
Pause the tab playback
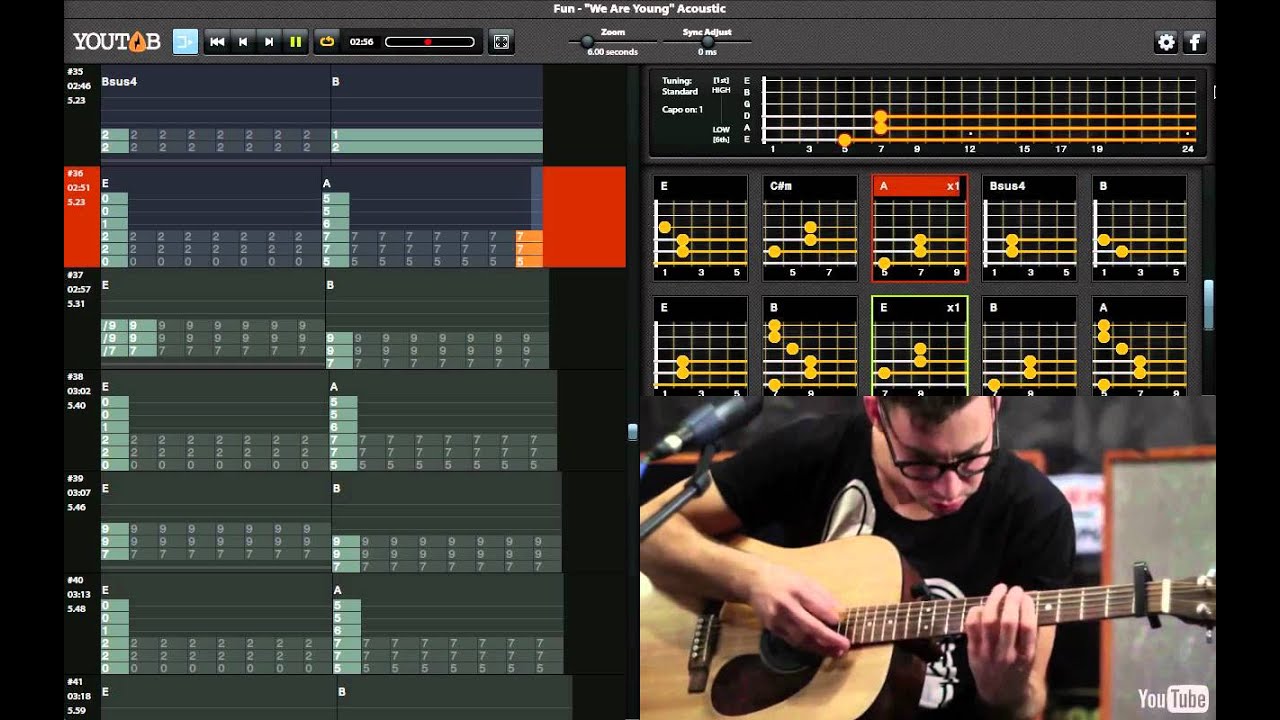[295, 42]
